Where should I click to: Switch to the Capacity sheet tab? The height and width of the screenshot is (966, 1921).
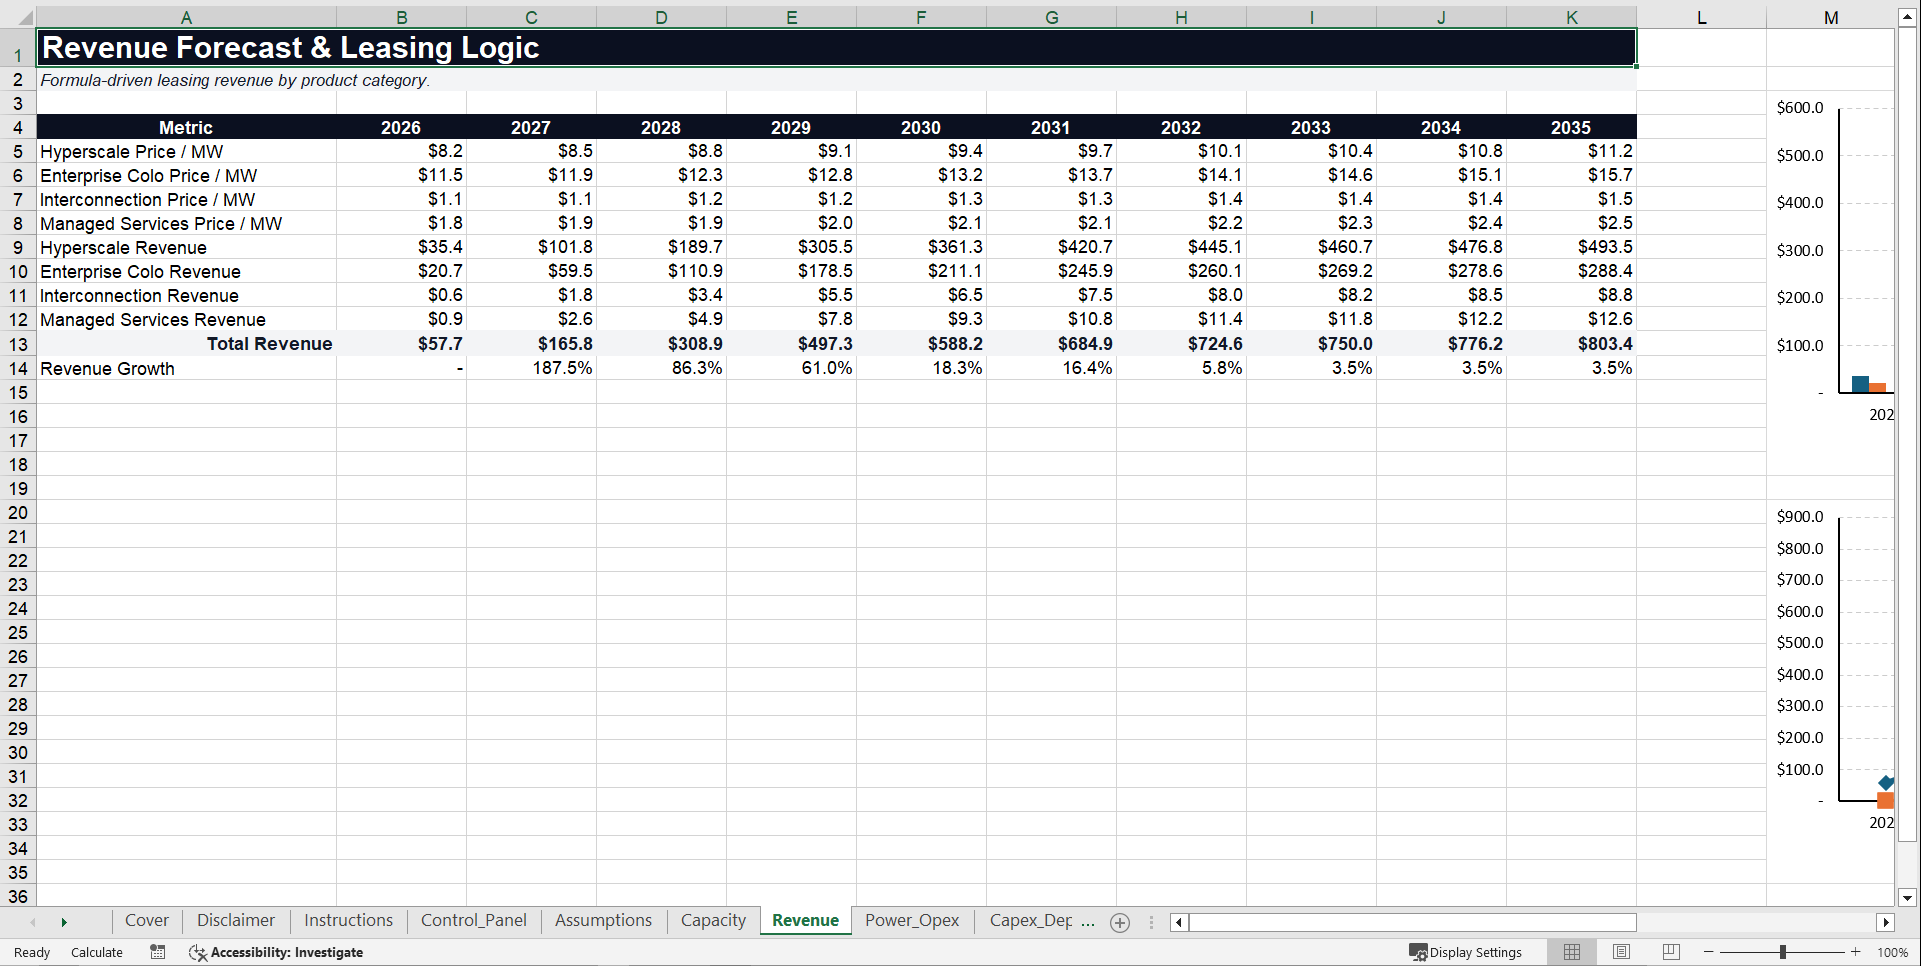(x=713, y=921)
